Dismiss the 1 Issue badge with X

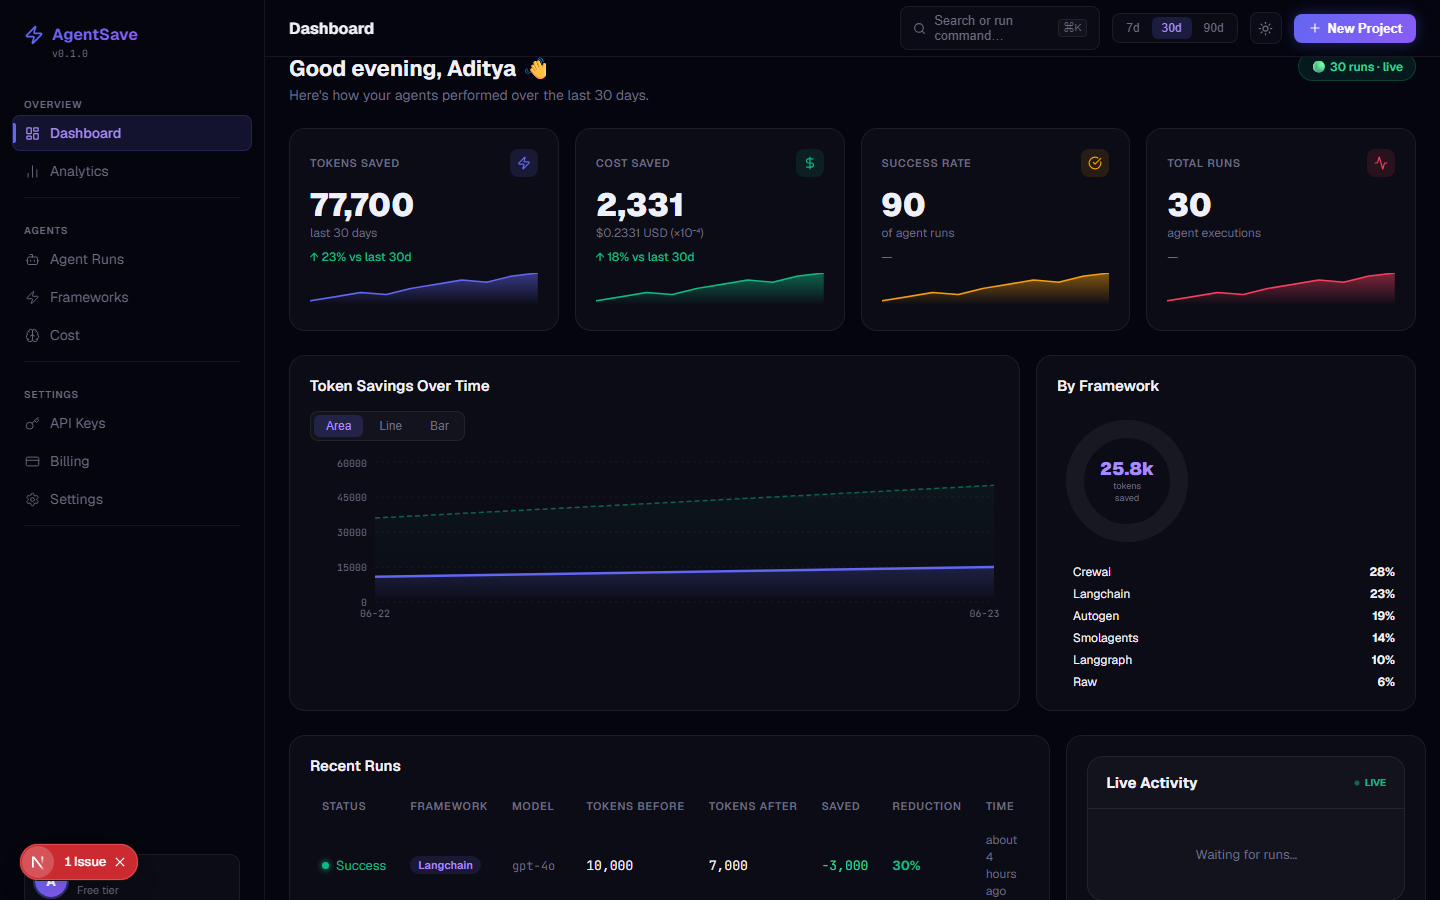point(120,862)
